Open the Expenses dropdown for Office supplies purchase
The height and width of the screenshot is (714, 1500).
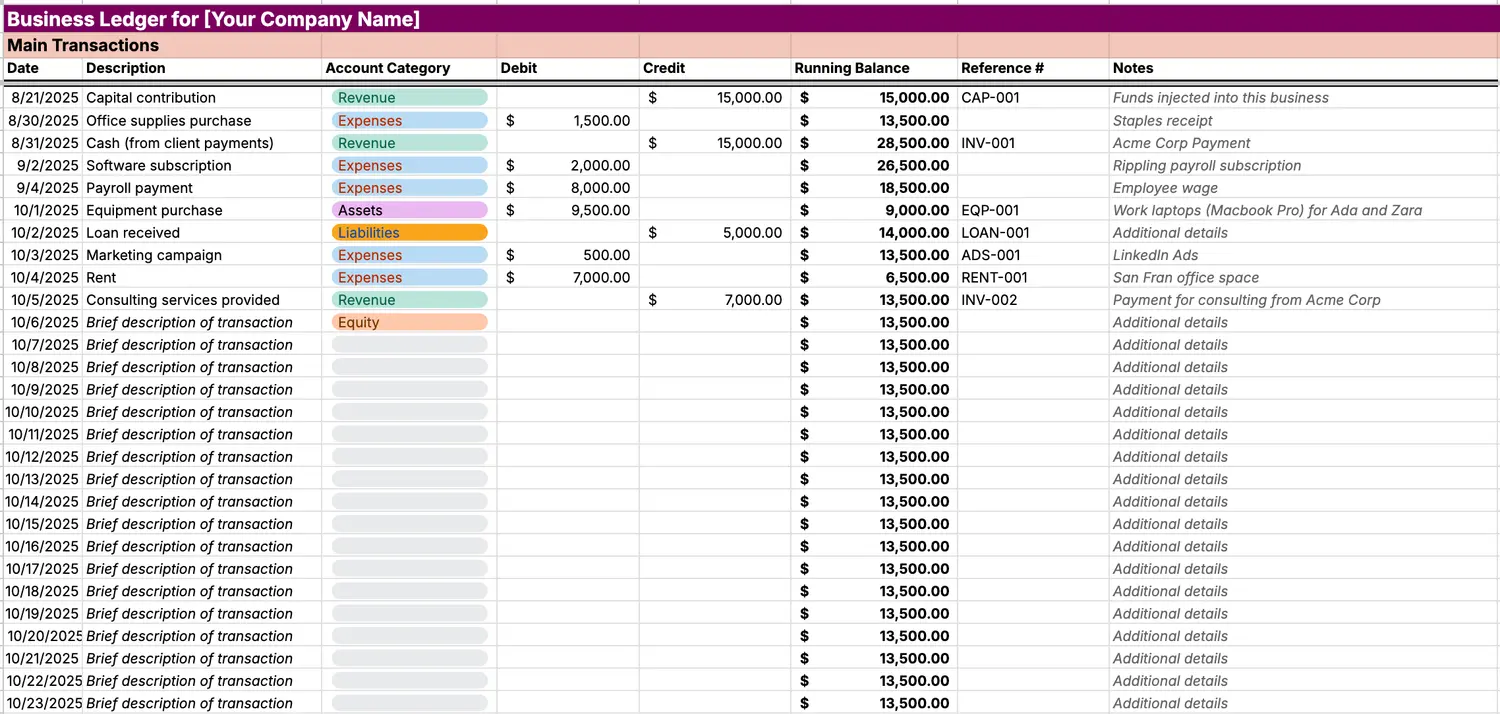(409, 120)
